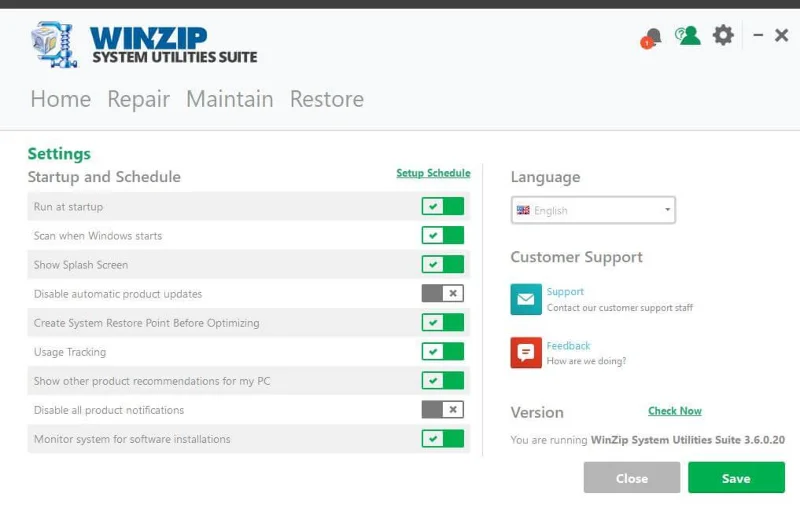This screenshot has height=508, width=800.
Task: Enable Disable automatic product updates switch
Action: pyautogui.click(x=443, y=294)
